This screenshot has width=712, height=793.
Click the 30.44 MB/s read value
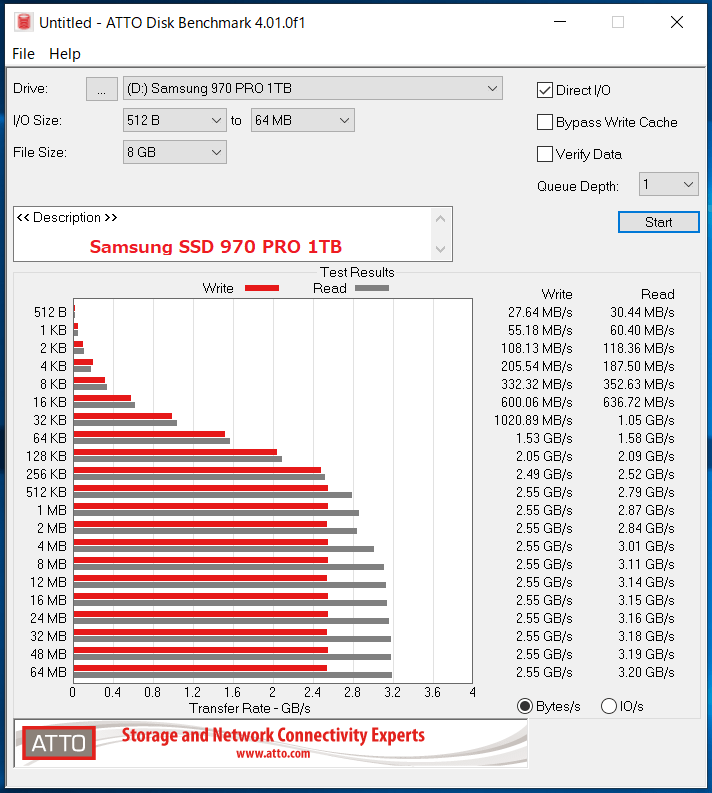(x=642, y=313)
